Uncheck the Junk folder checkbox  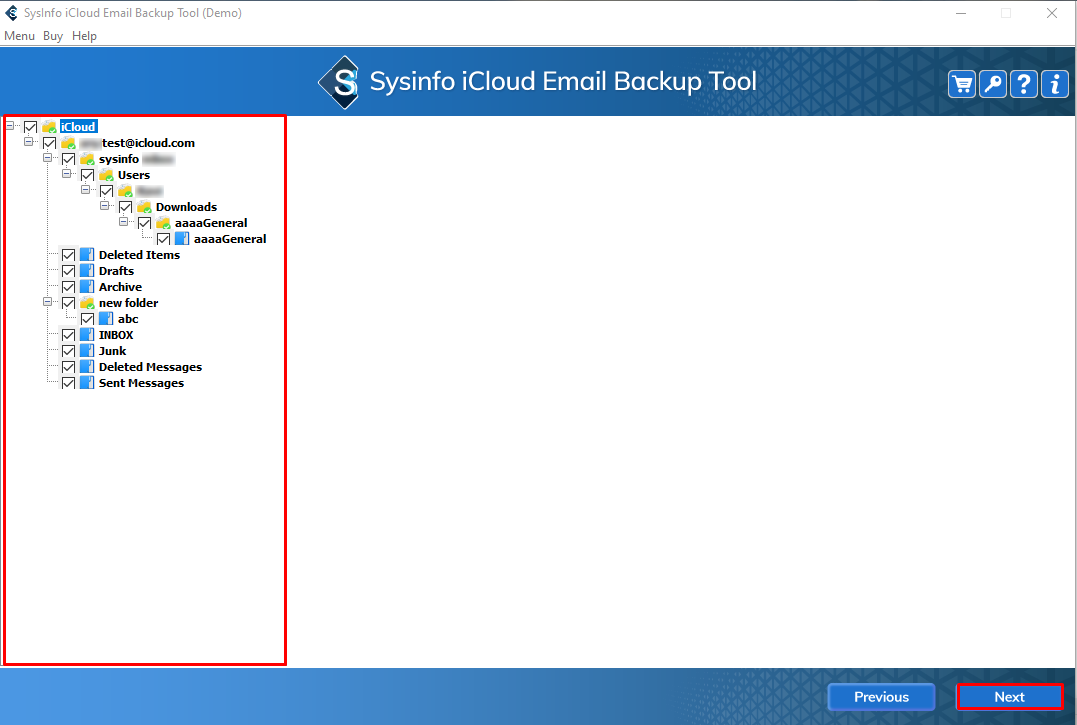coord(68,351)
